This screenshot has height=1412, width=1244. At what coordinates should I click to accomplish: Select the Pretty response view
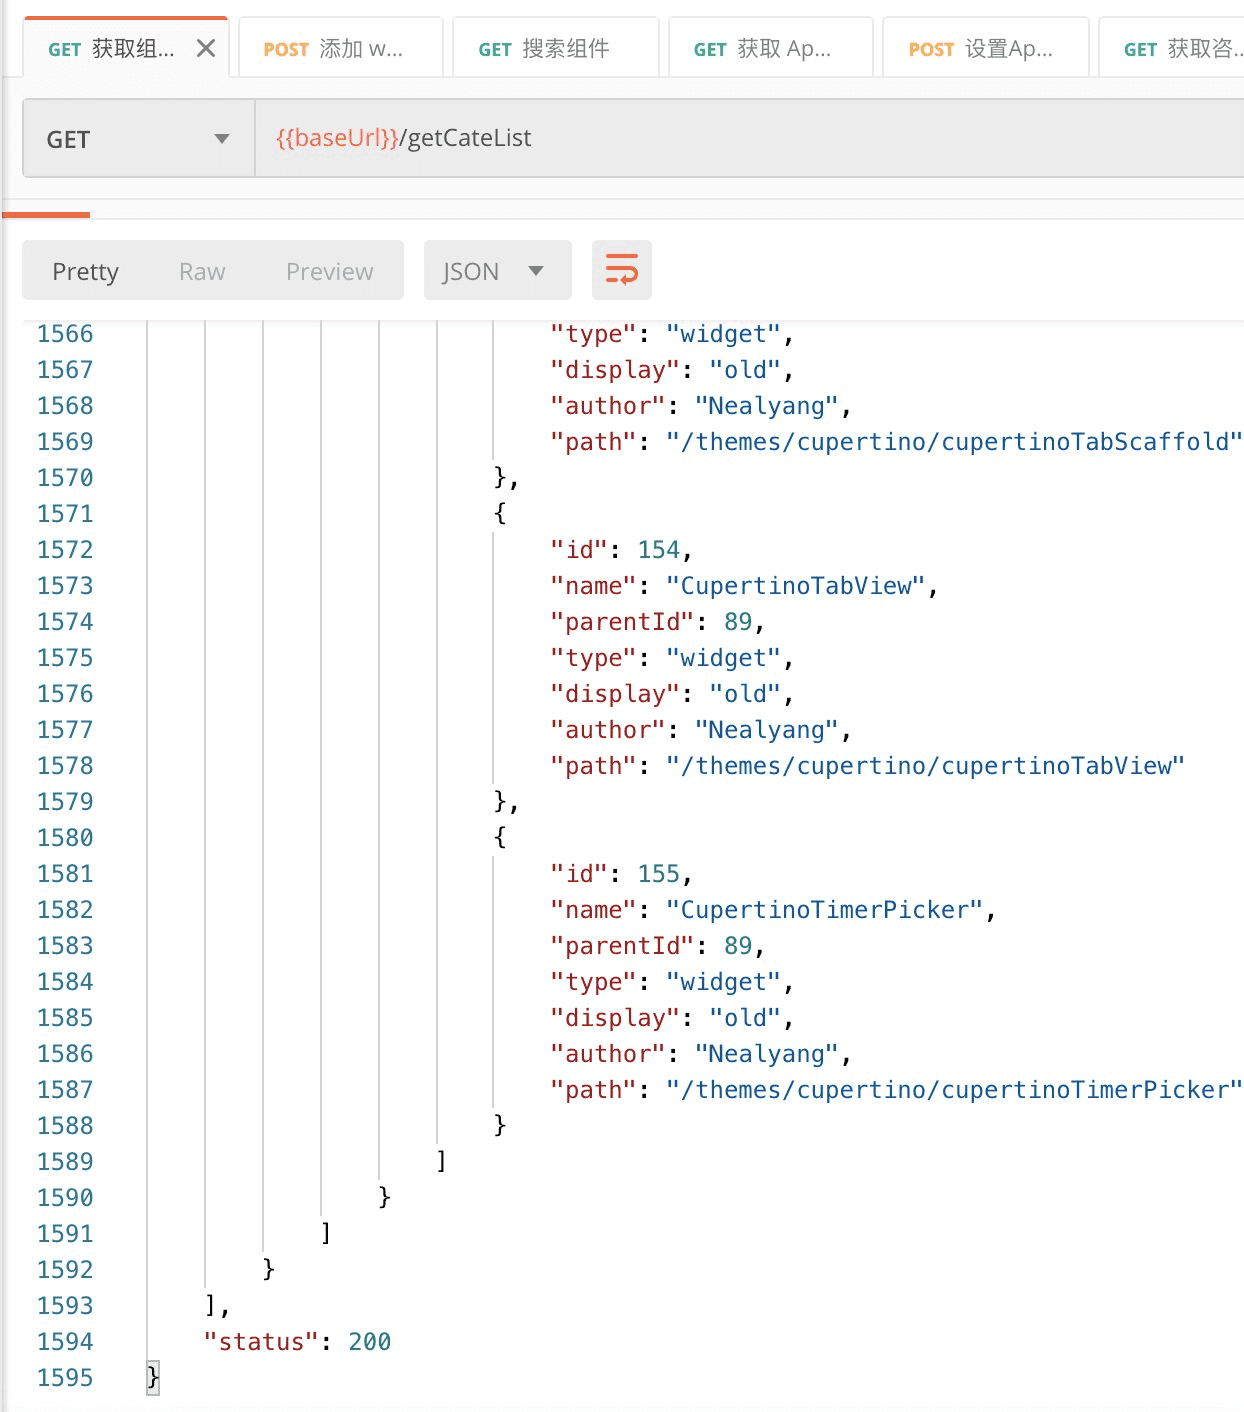pyautogui.click(x=86, y=271)
